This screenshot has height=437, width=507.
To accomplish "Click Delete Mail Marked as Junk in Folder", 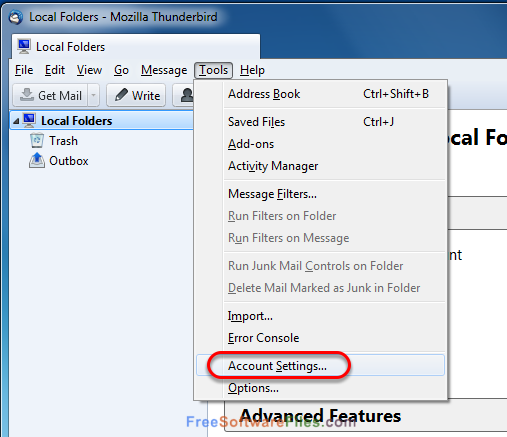I will tap(321, 288).
